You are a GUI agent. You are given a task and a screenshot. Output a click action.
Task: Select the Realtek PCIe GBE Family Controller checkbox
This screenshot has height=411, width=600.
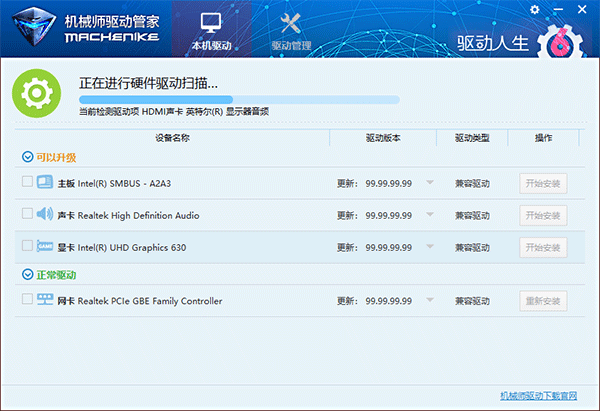(x=26, y=300)
